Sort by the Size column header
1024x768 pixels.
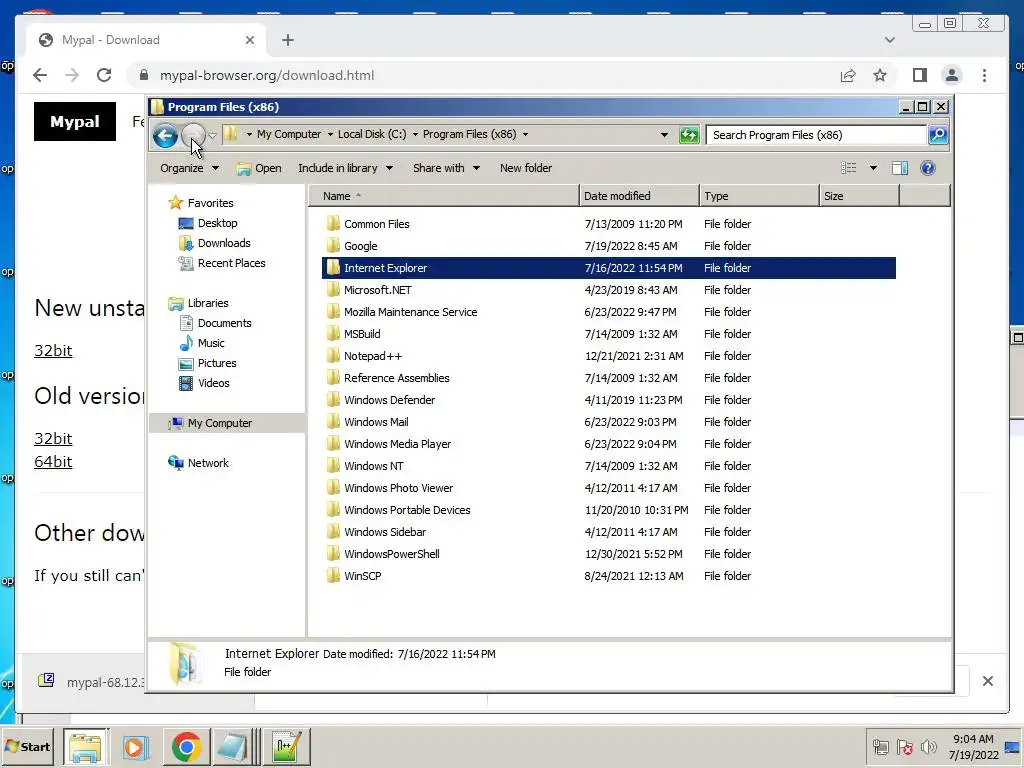(859, 196)
